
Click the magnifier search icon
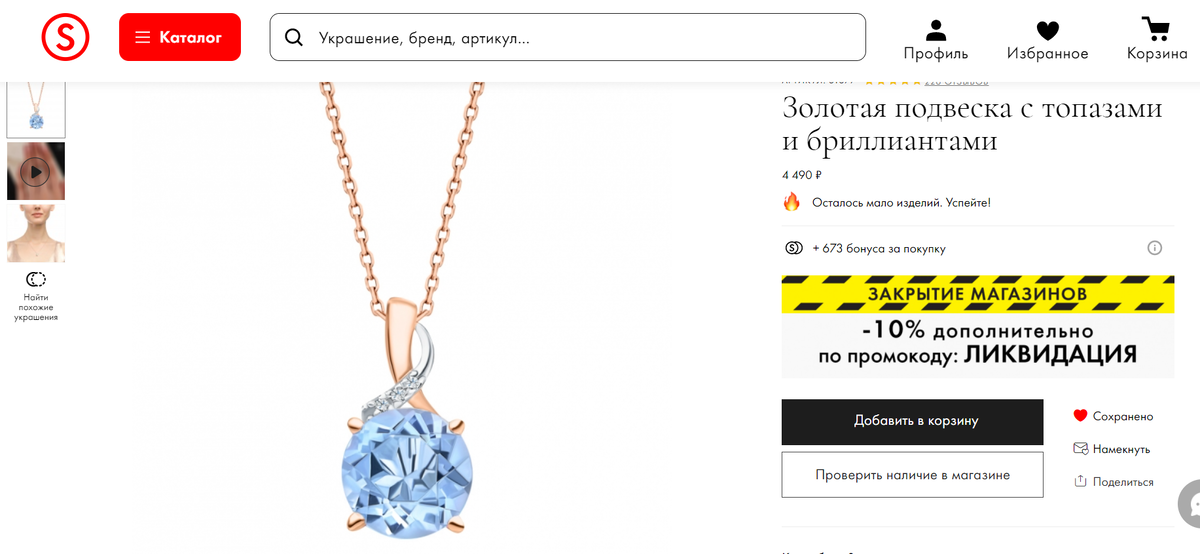click(294, 38)
